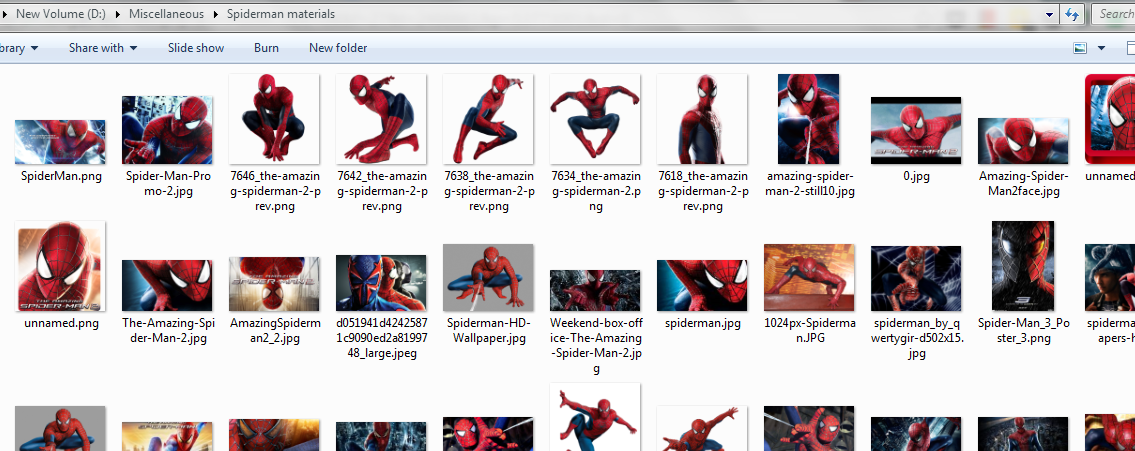The image size is (1135, 451).
Task: Click the file name label AmazingSpiderman2_2.jpg
Action: (x=274, y=331)
